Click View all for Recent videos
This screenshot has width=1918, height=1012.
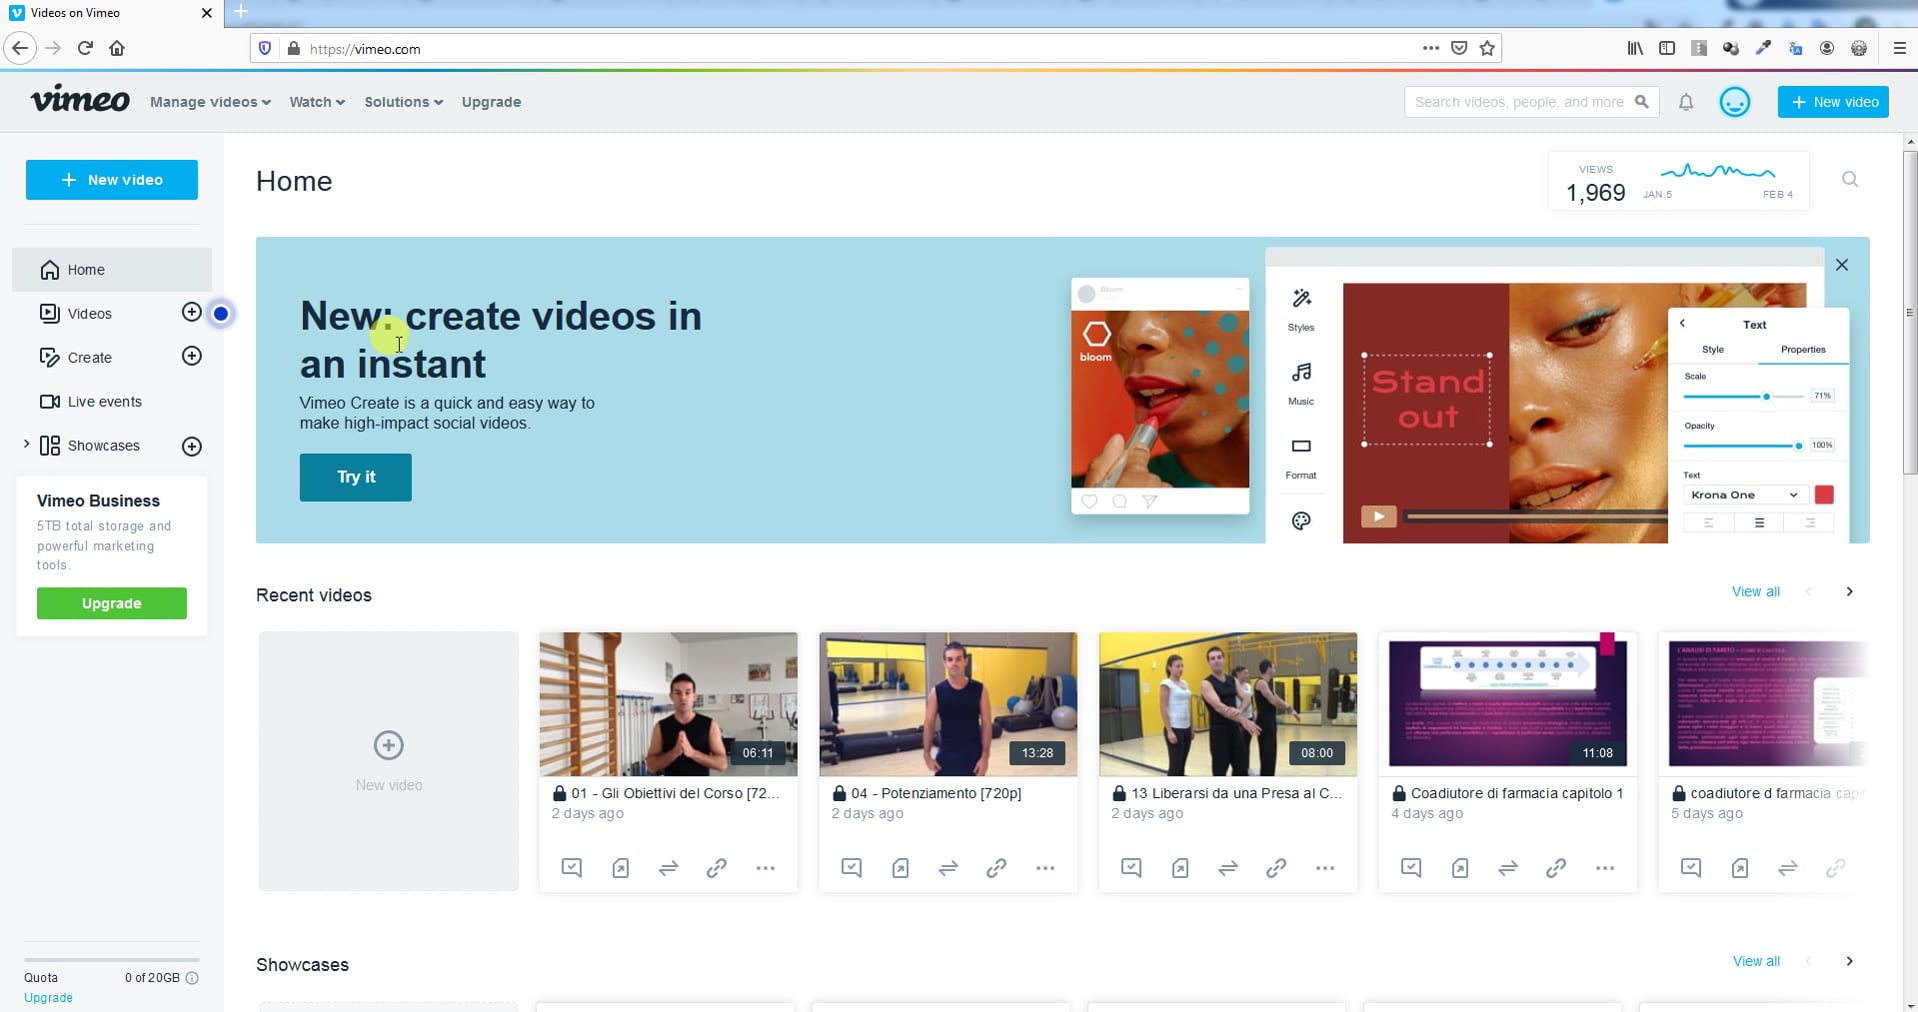click(1756, 592)
